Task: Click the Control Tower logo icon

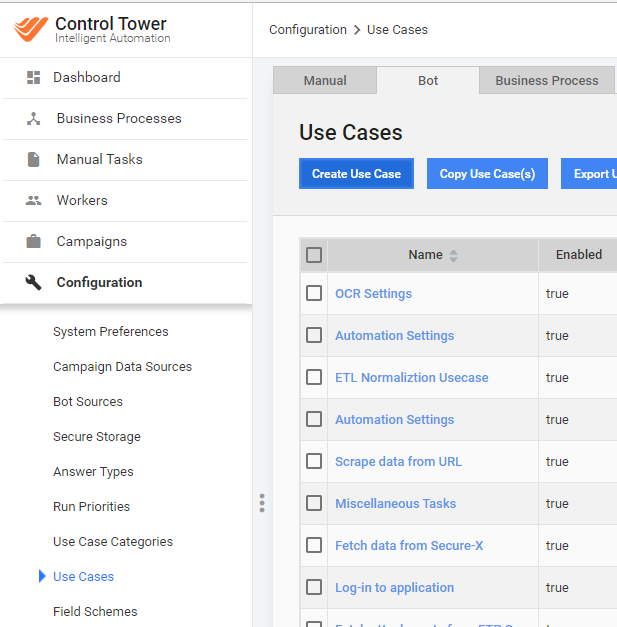Action: pos(31,29)
